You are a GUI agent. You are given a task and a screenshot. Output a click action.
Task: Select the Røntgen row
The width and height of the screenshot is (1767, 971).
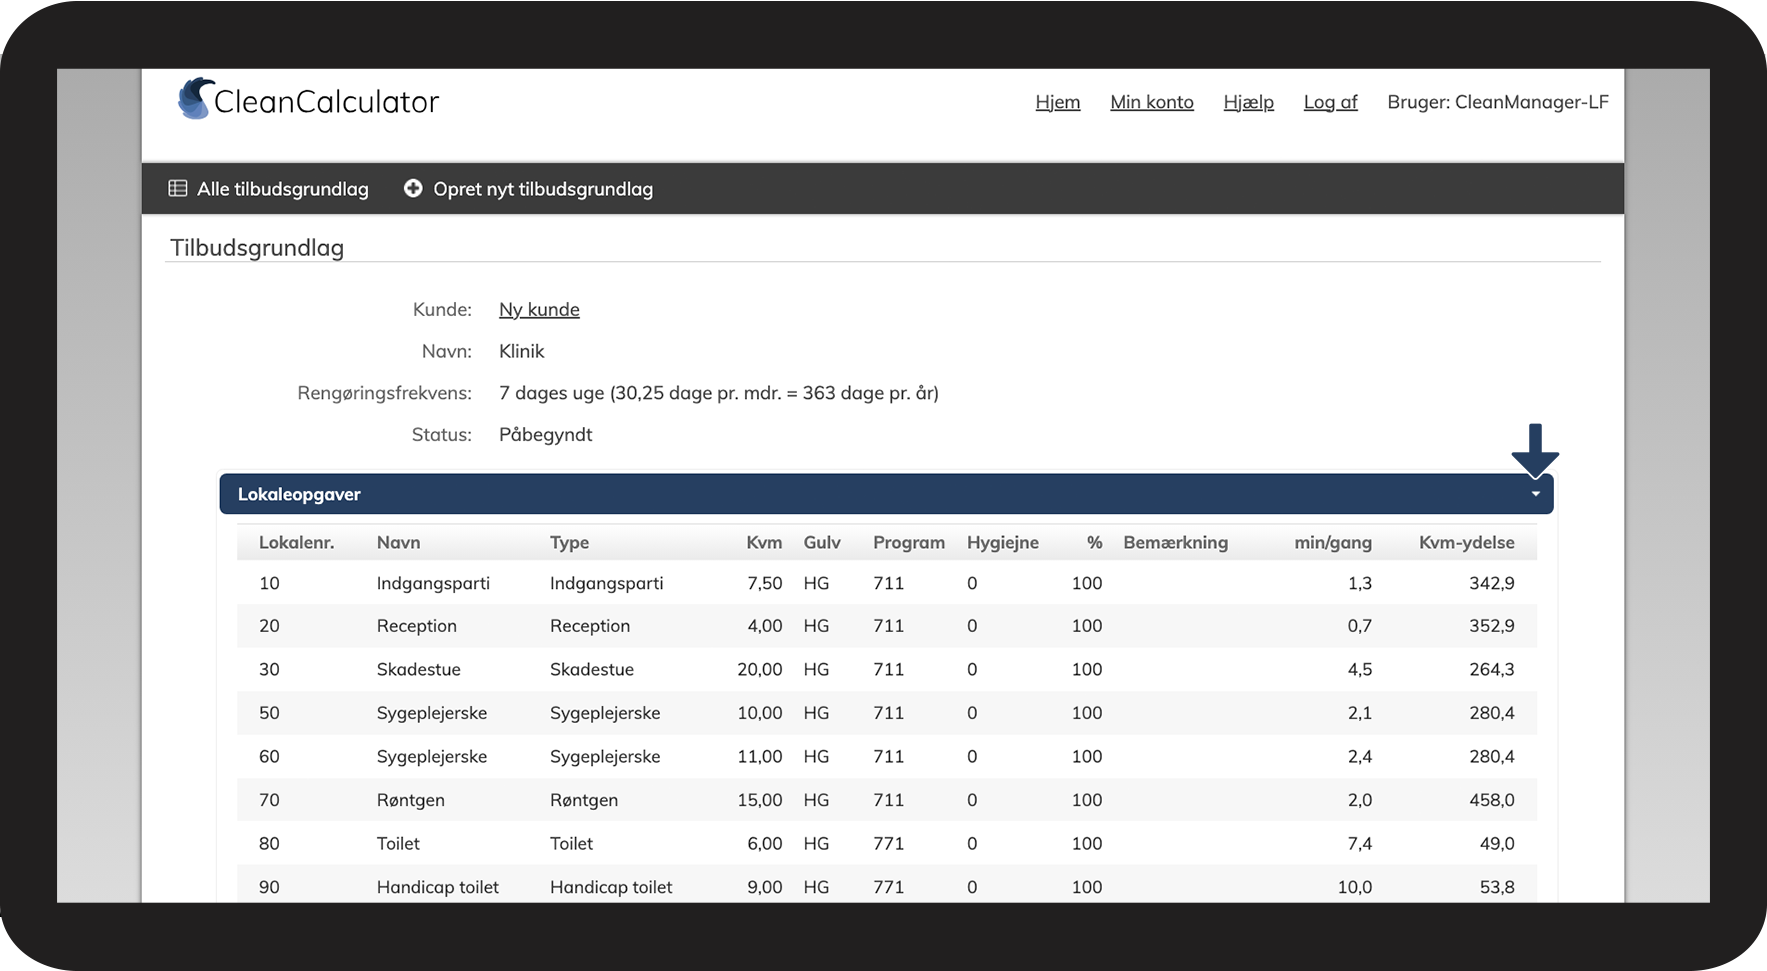886,800
